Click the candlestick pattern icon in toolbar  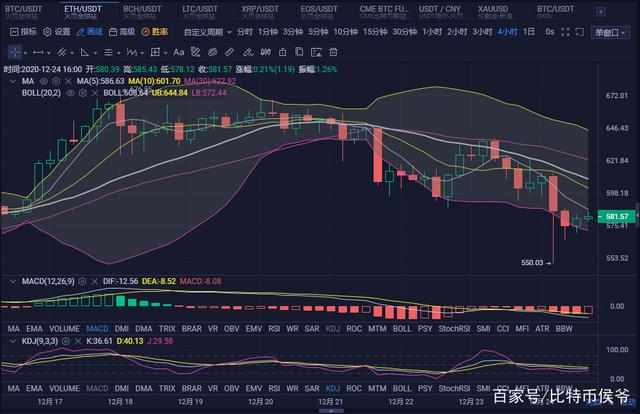point(266,52)
